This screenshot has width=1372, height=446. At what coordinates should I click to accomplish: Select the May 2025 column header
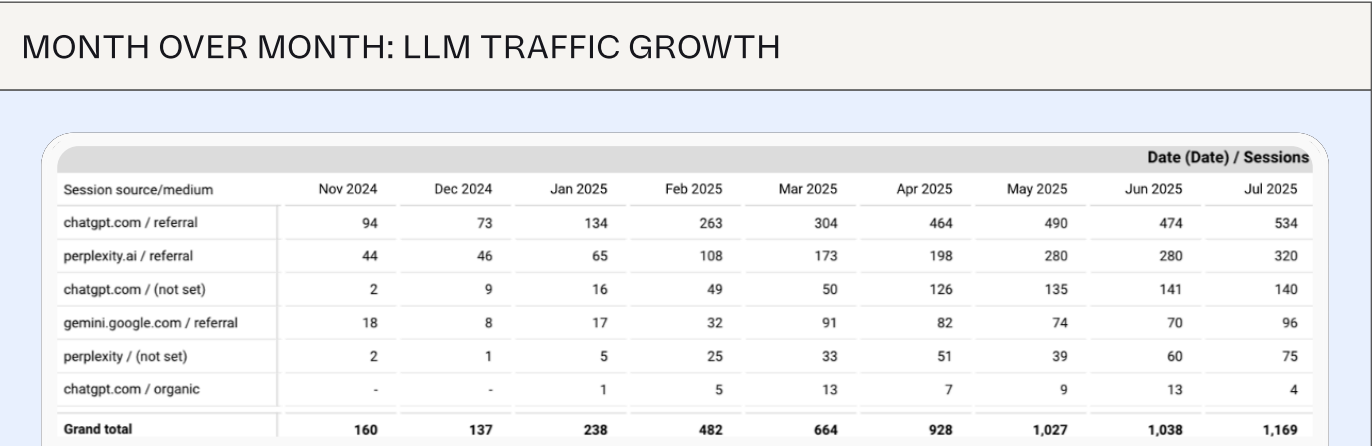1037,189
